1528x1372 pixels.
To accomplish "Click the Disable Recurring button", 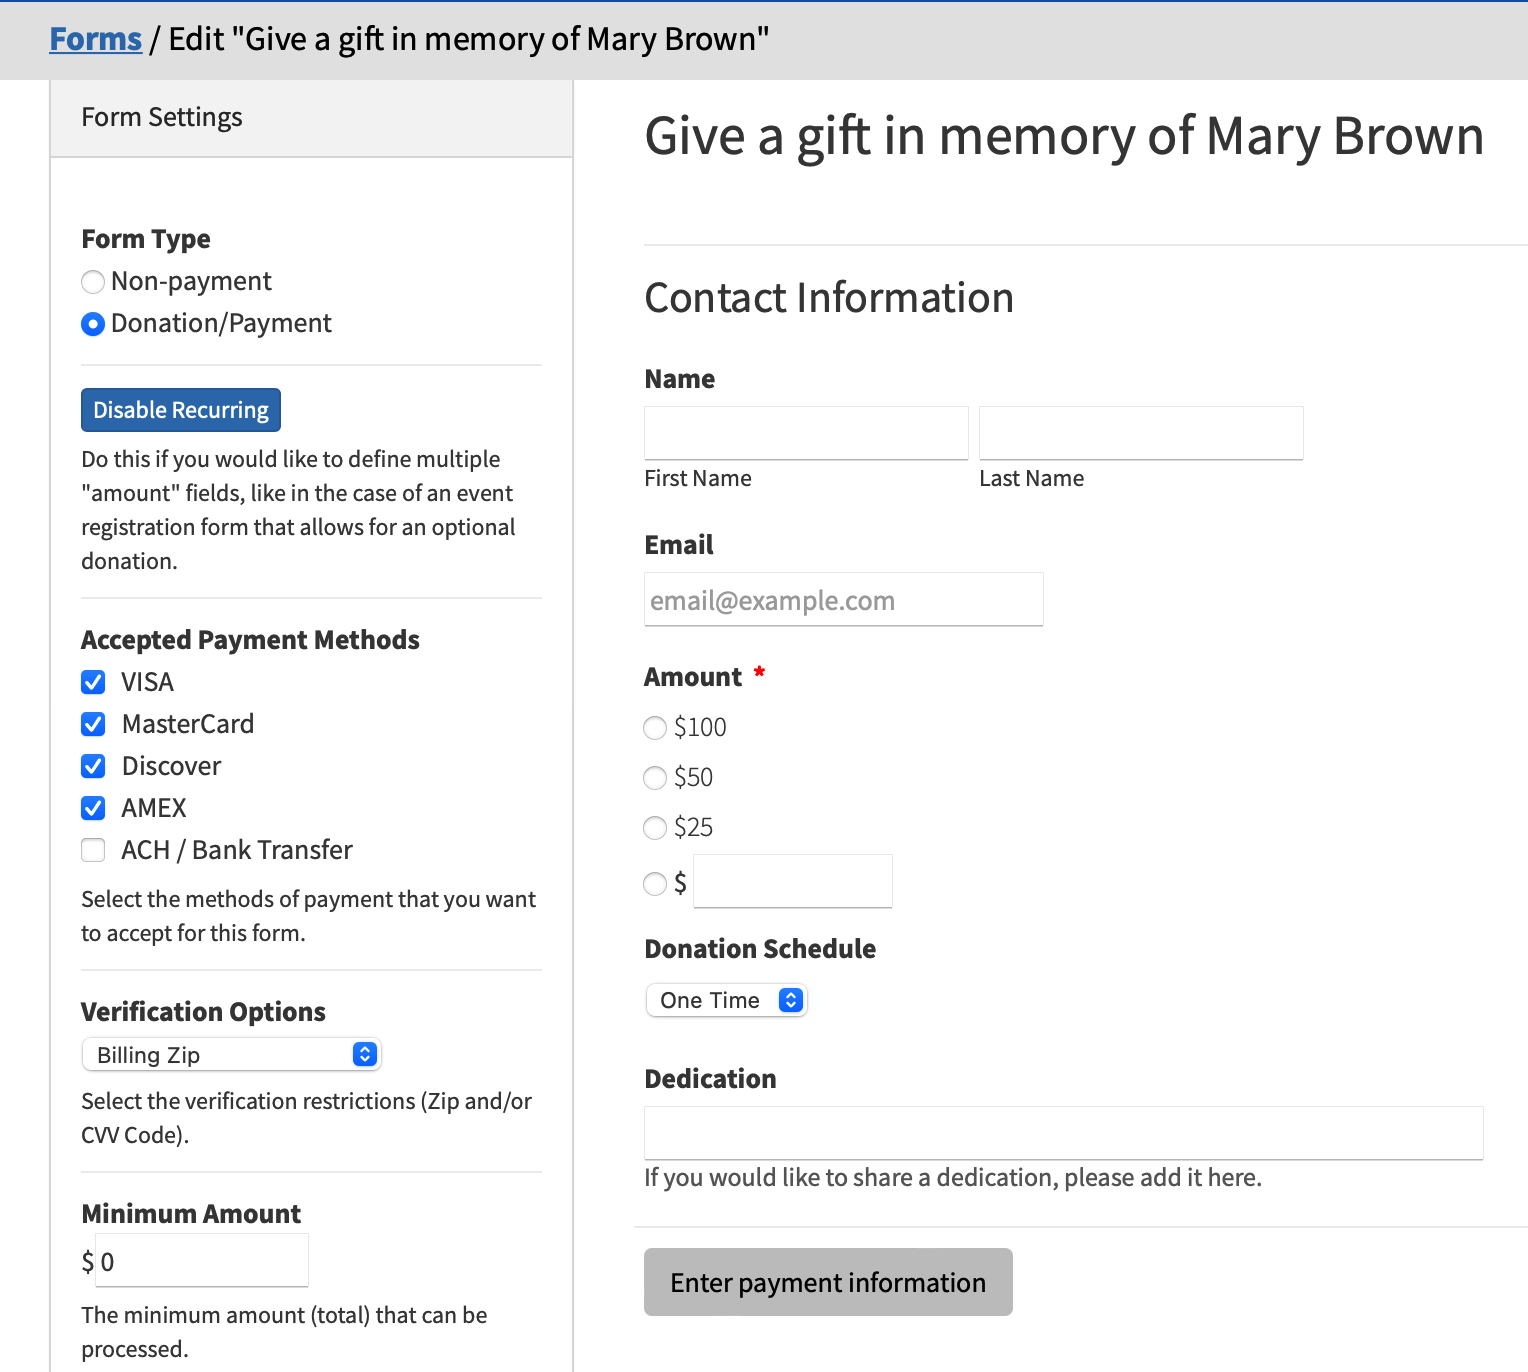I will coord(181,410).
